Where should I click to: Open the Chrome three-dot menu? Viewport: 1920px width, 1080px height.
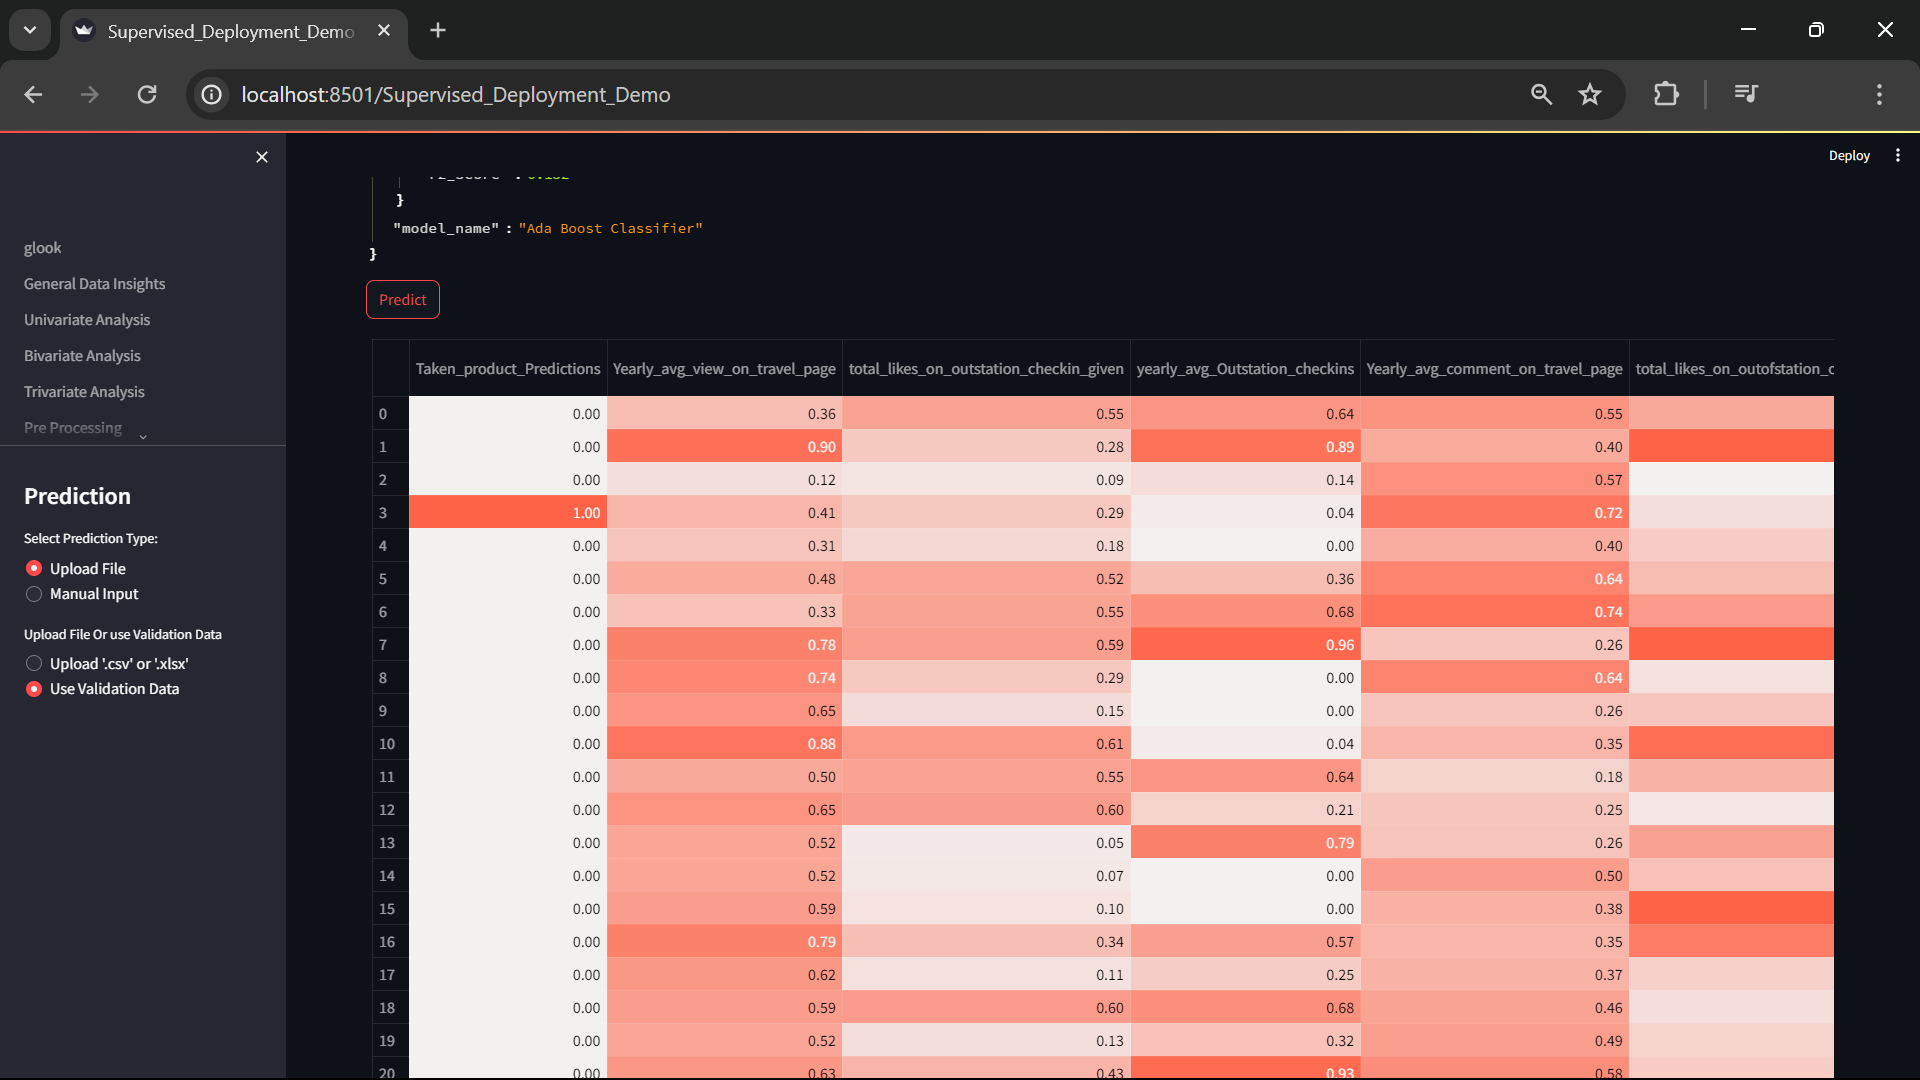(x=1879, y=94)
